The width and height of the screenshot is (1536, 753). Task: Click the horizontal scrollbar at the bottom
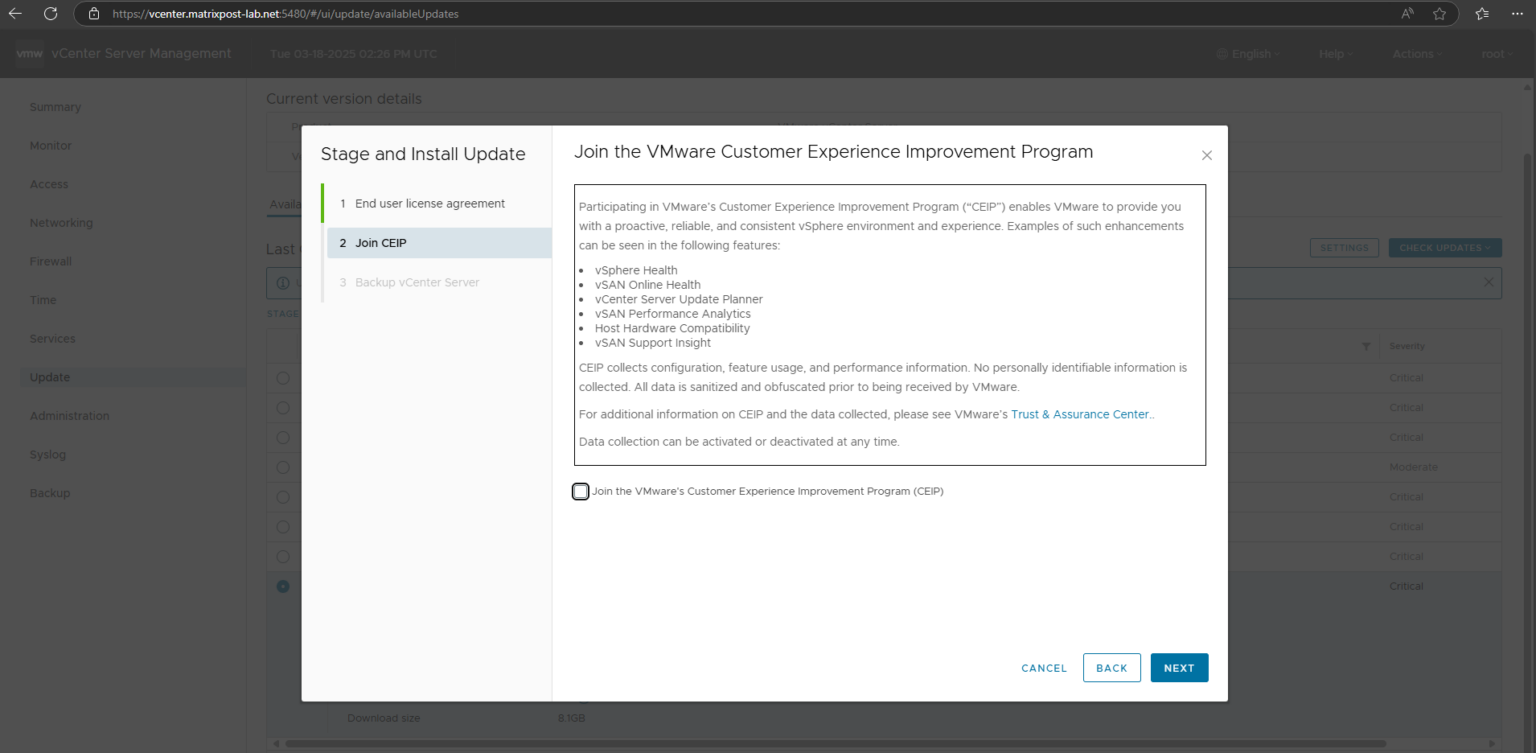[x=800, y=743]
